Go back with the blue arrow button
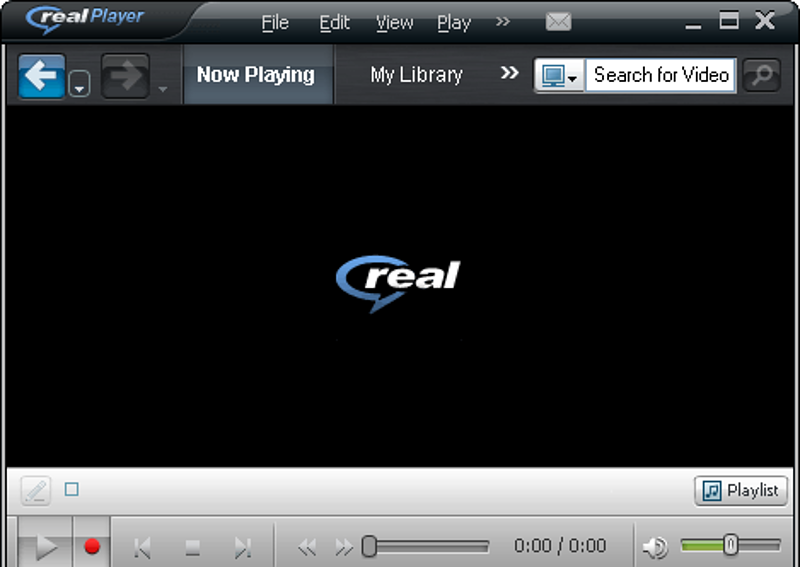 [41, 76]
